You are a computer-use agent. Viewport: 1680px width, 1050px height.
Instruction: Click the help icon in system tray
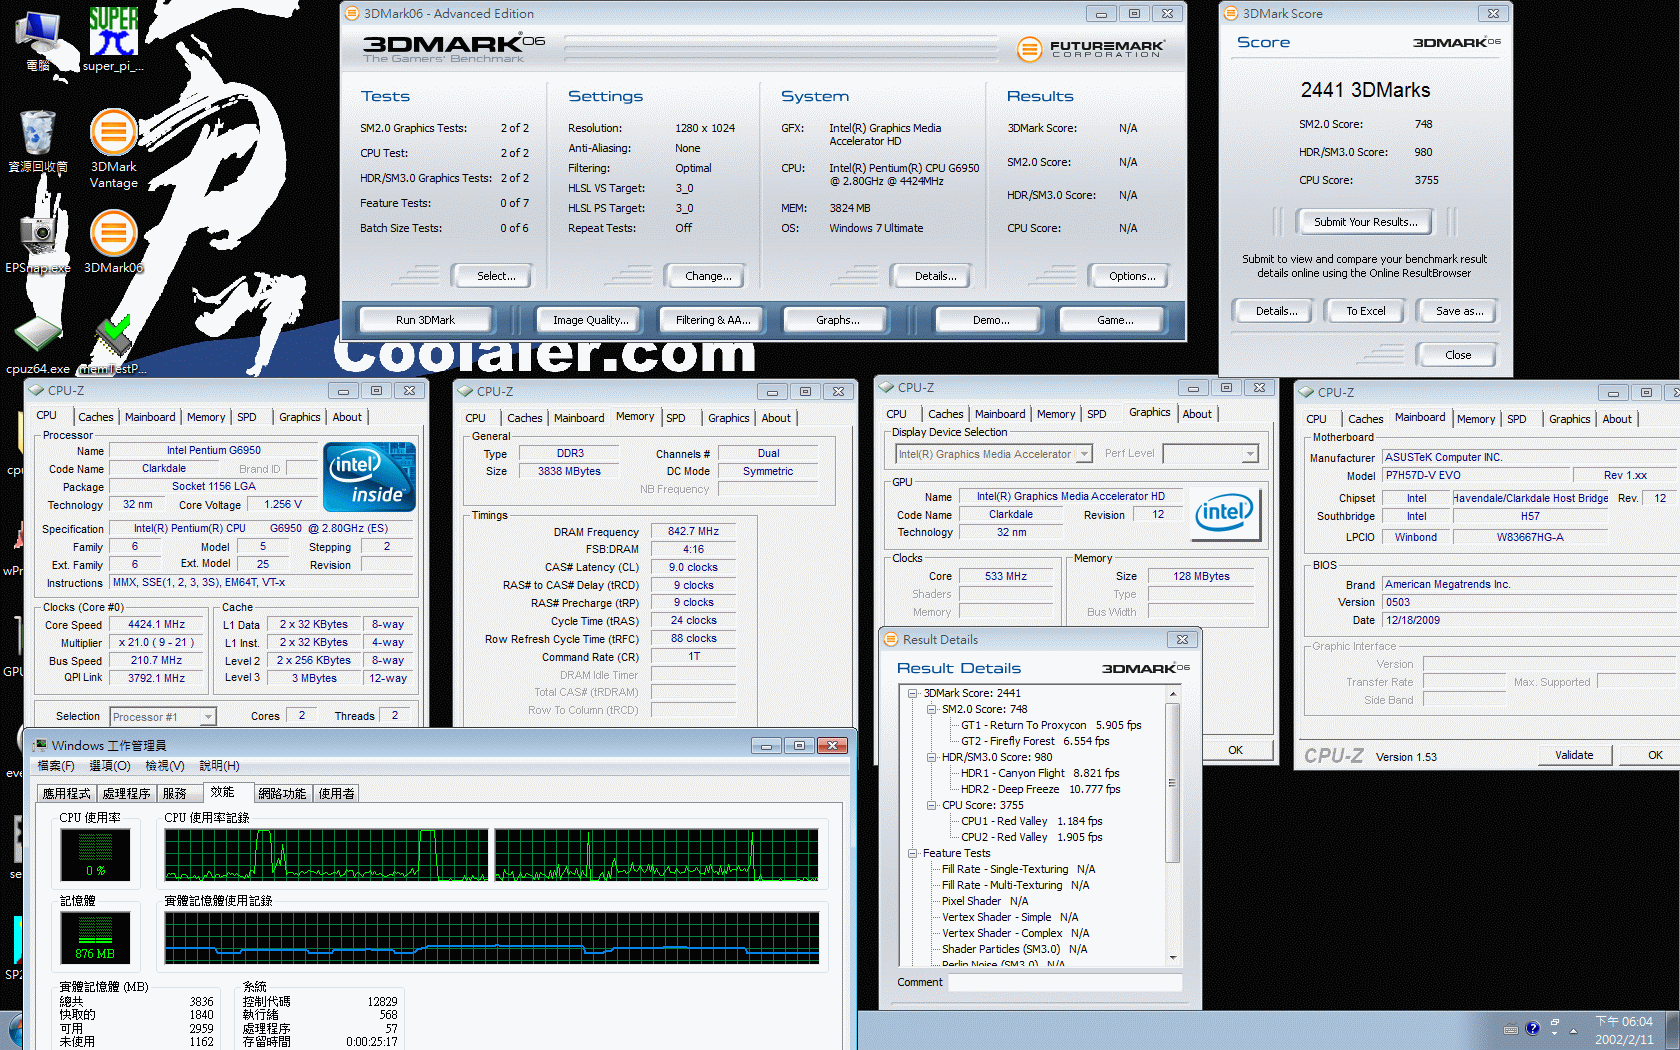[x=1532, y=1028]
